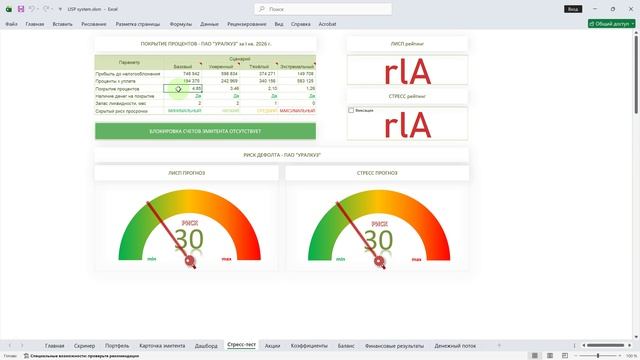Click the СТРЕСС рейтинг rlA value box
Viewport: 640px width, 360px height.
[407, 123]
